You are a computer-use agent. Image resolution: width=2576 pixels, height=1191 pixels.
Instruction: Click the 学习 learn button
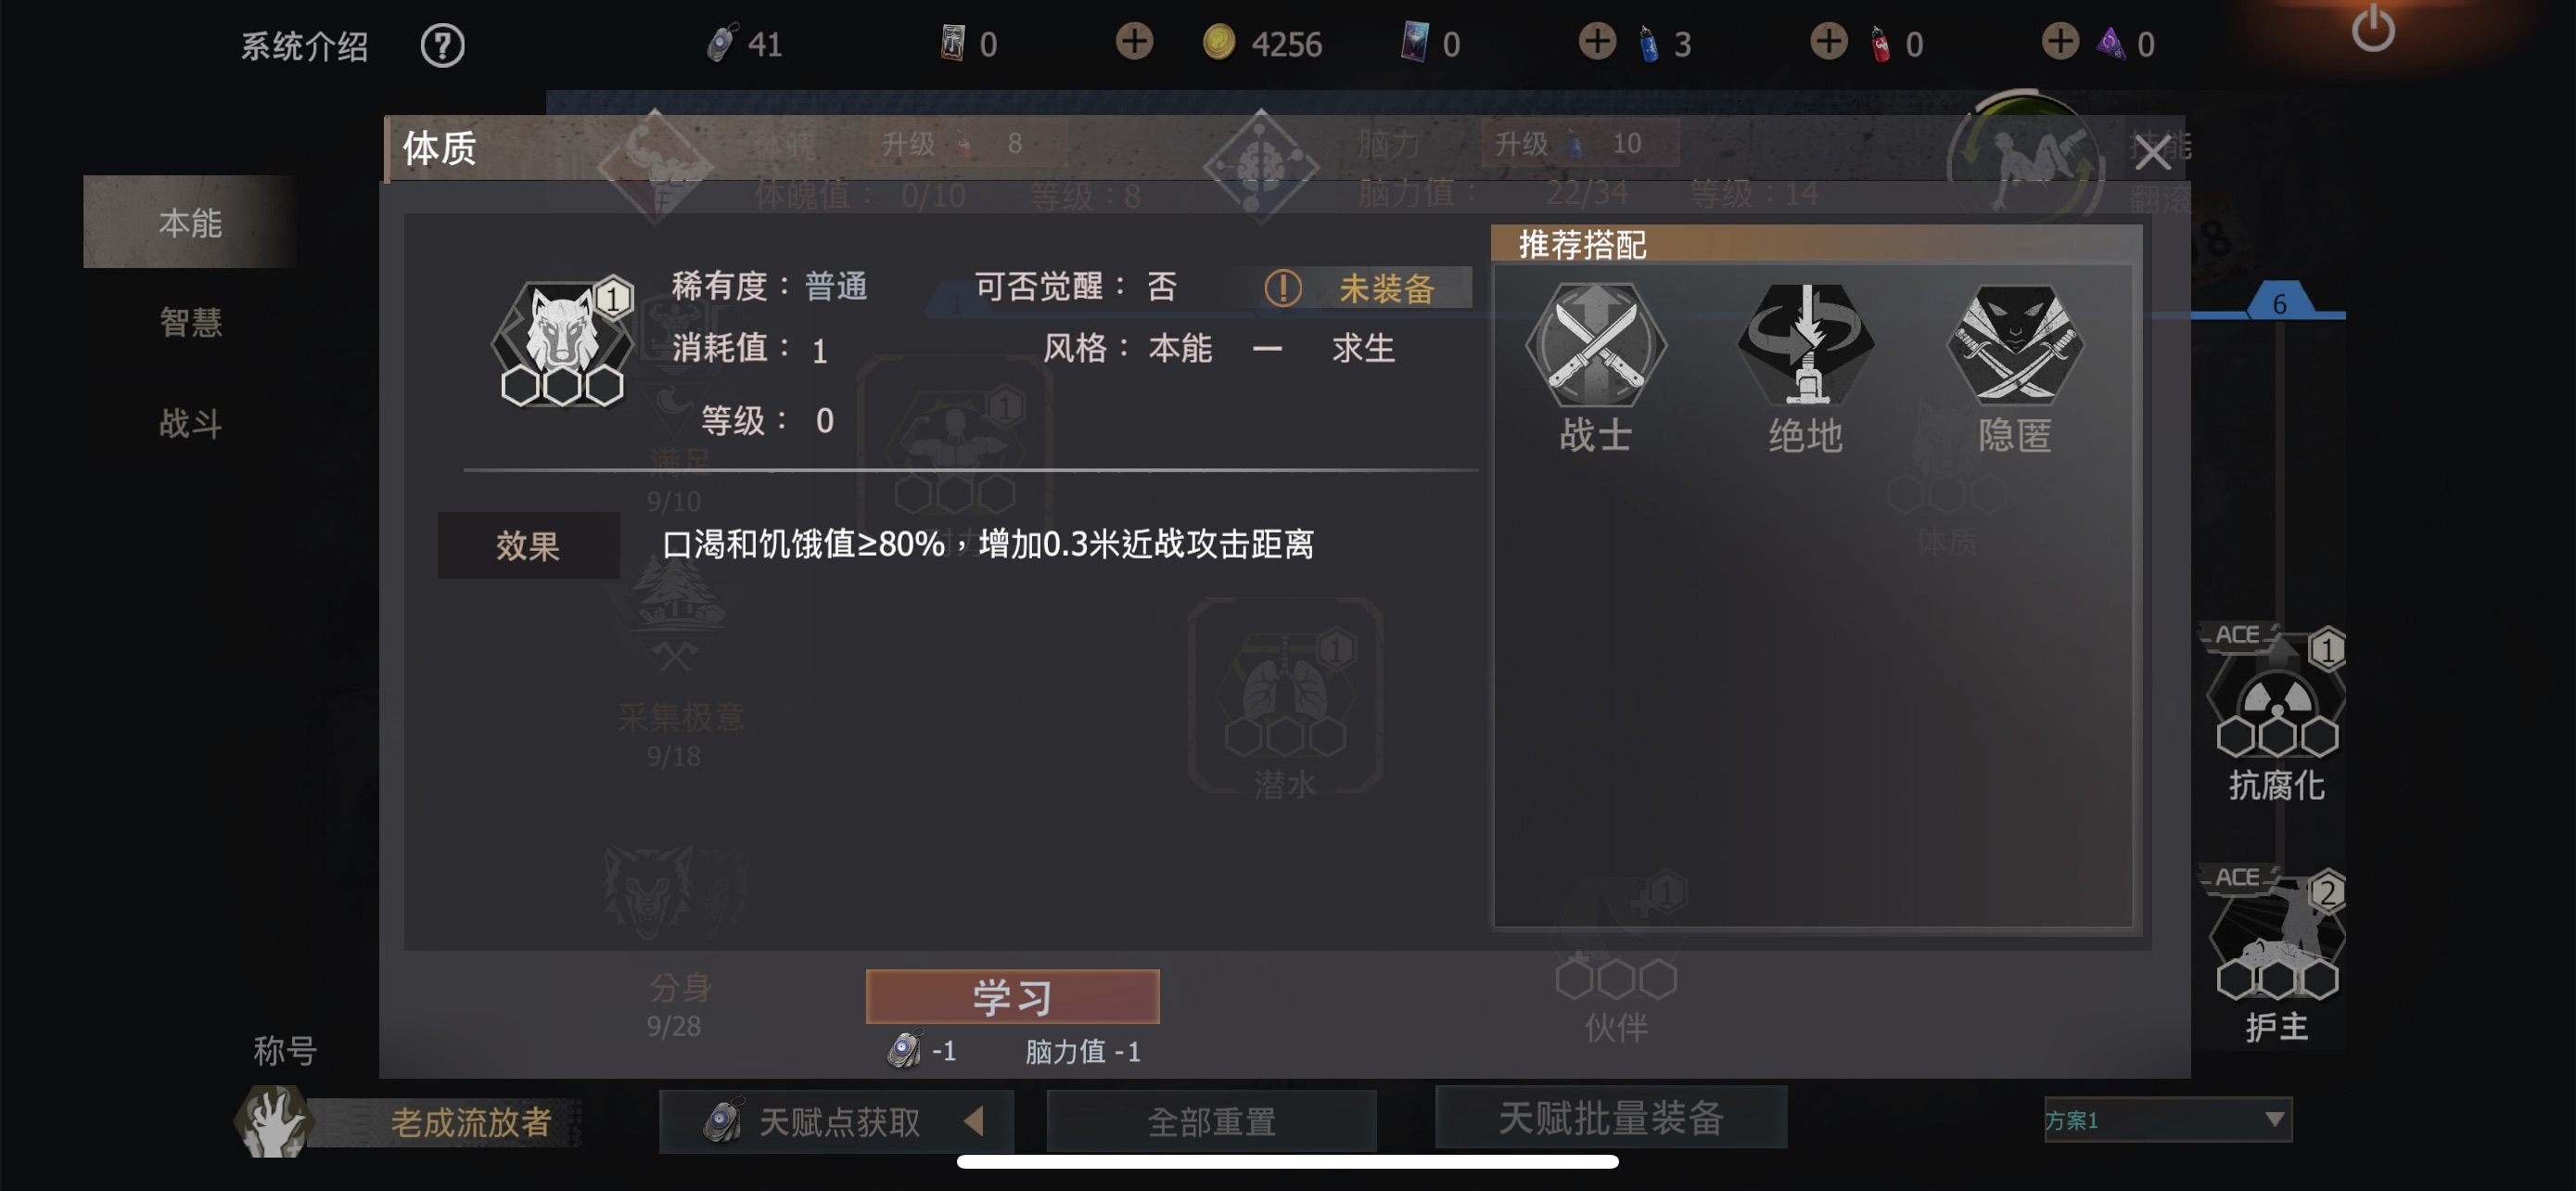[x=1012, y=997]
